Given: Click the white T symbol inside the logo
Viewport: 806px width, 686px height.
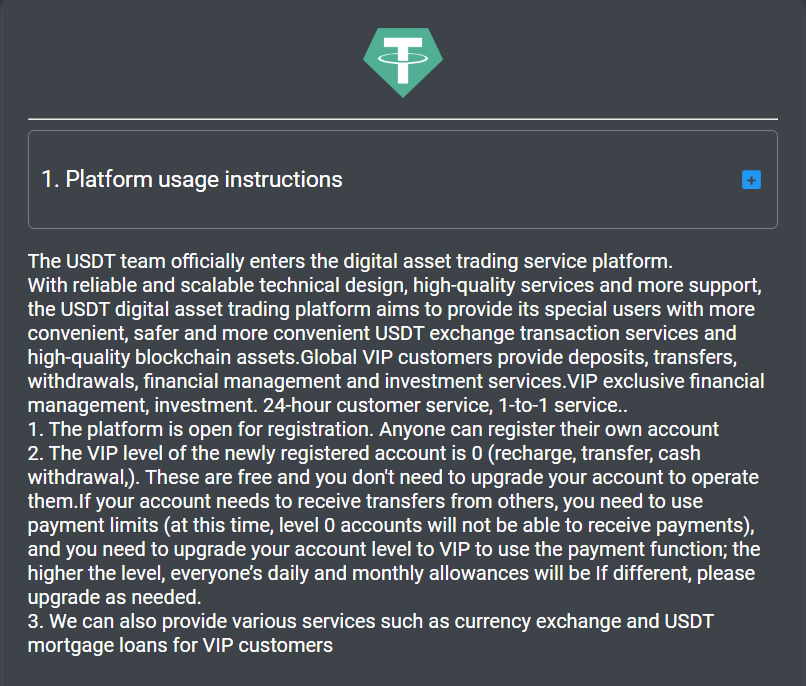Looking at the screenshot, I should click(403, 60).
